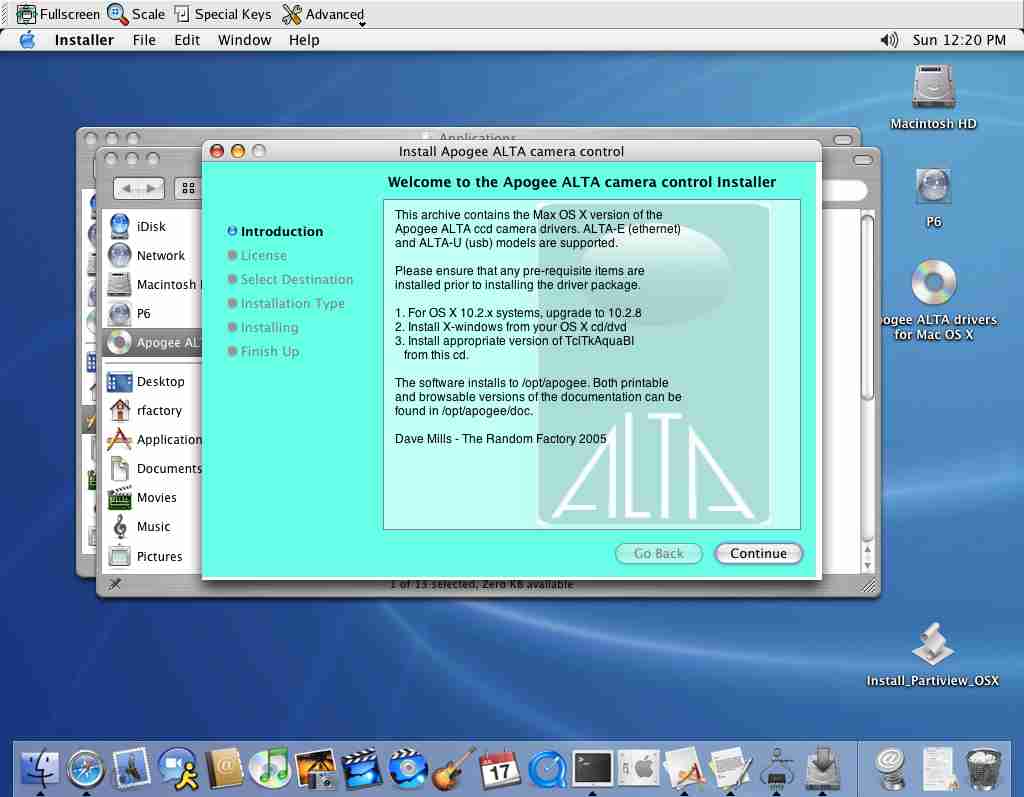
Task: Launch QuickTime Player from the Dock
Action: pos(546,768)
